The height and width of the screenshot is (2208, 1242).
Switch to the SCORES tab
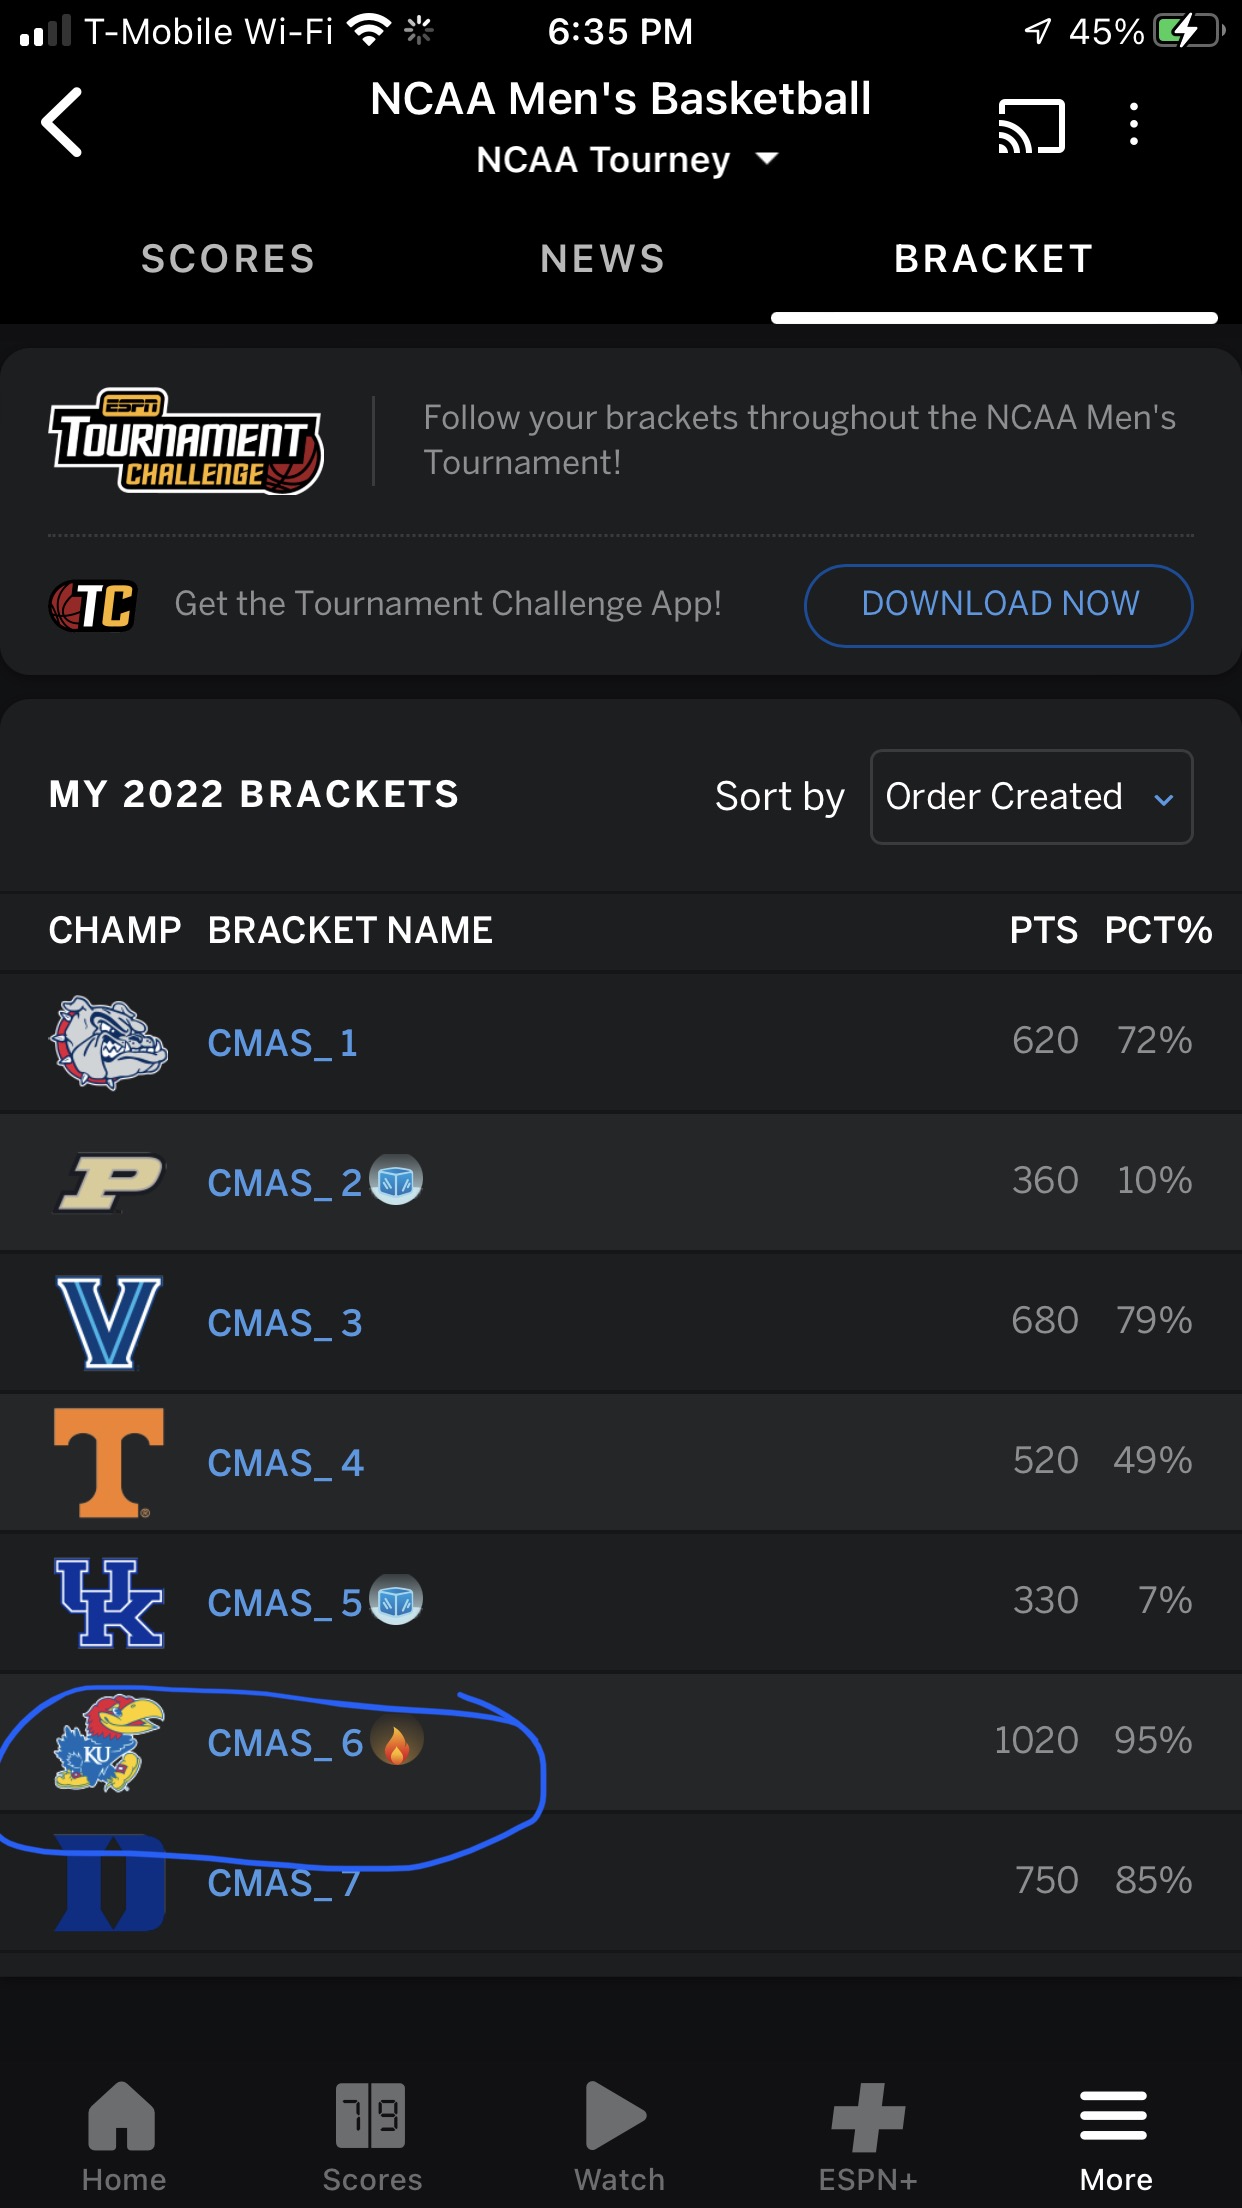[x=228, y=259]
